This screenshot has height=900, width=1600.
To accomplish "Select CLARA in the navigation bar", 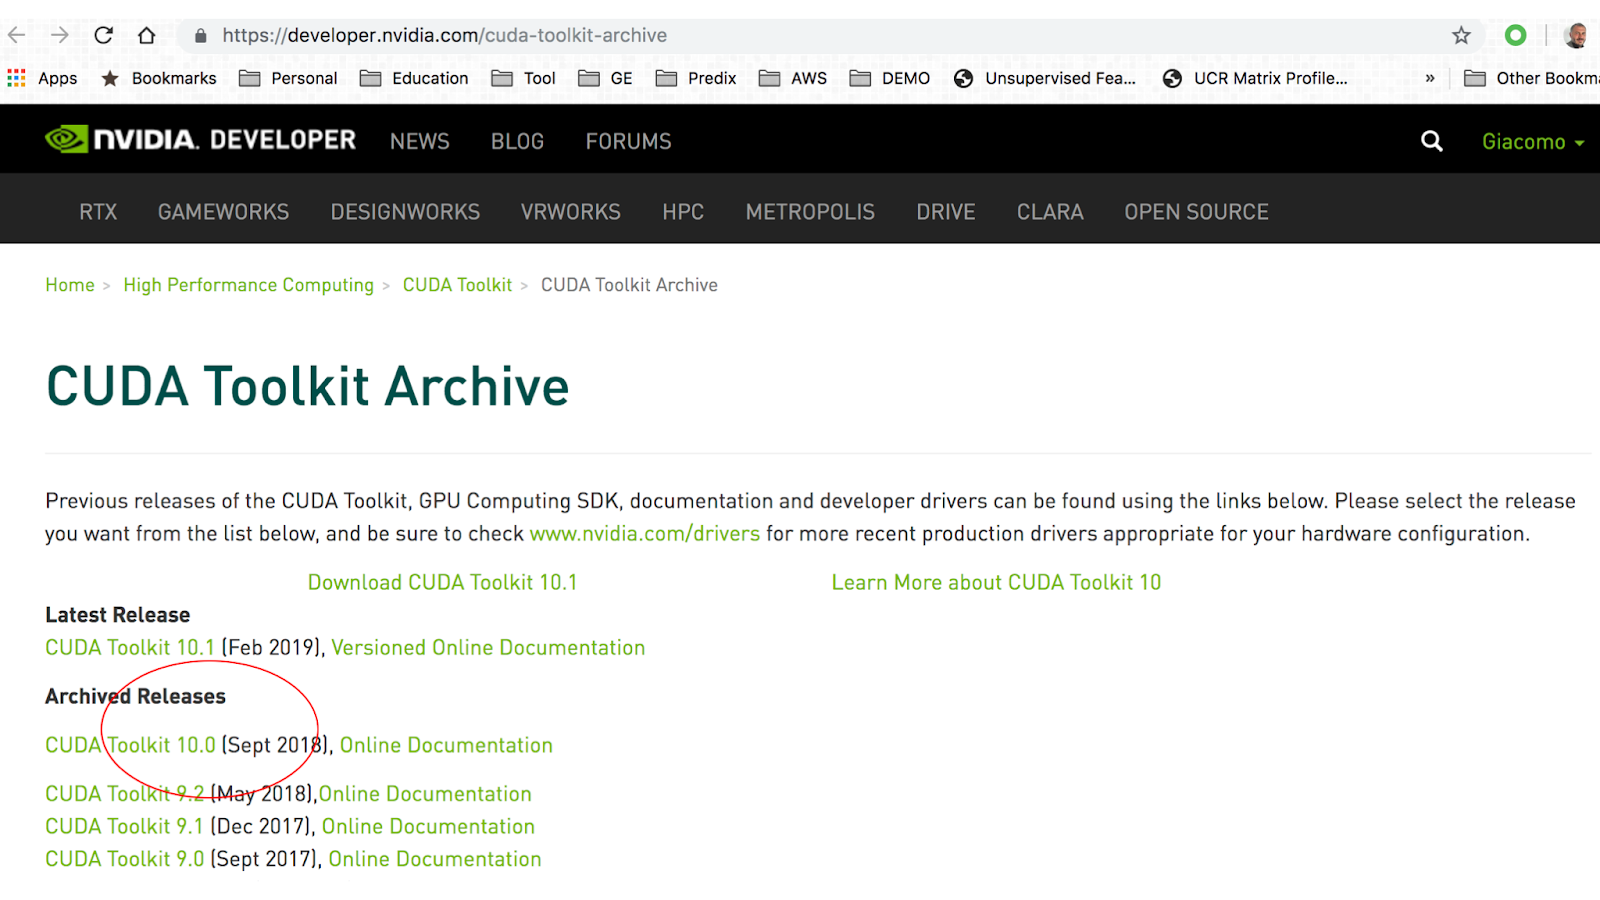I will [1050, 212].
